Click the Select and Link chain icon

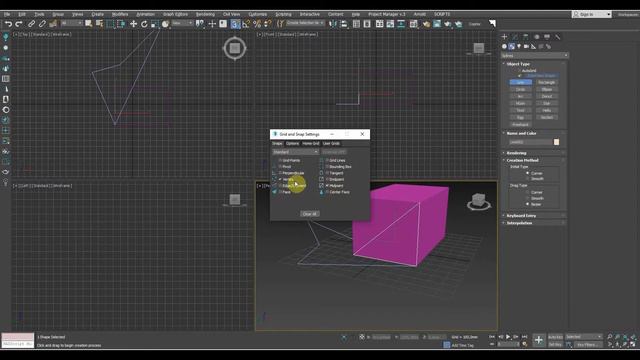[x=31, y=24]
